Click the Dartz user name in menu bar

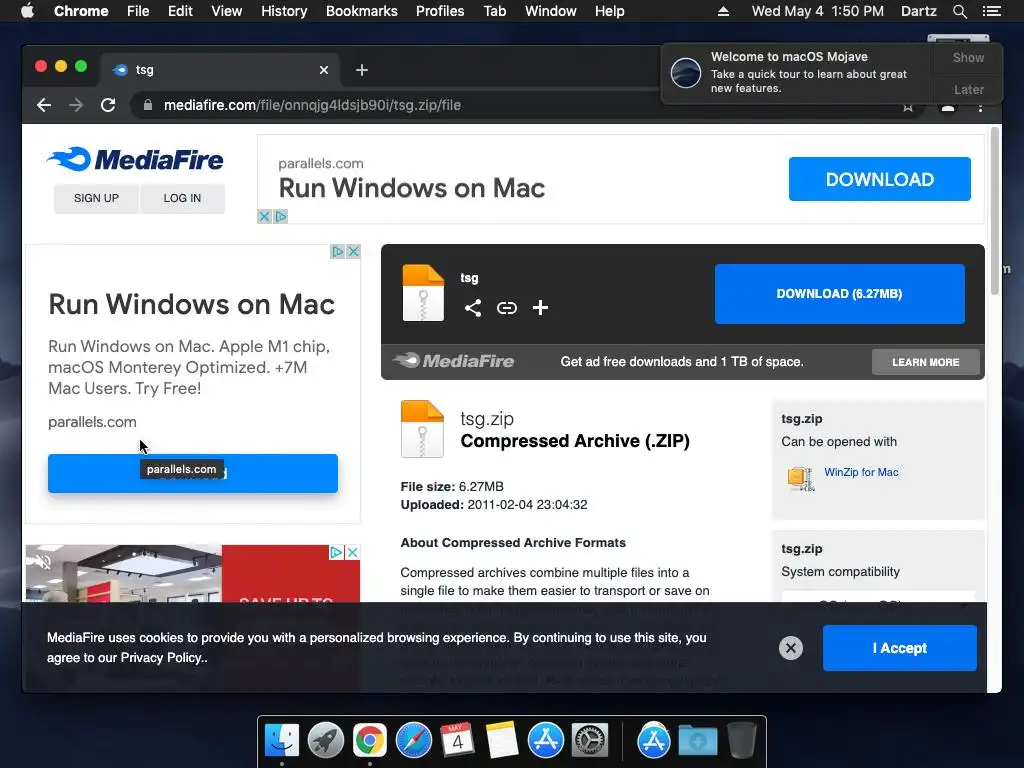pyautogui.click(x=918, y=11)
